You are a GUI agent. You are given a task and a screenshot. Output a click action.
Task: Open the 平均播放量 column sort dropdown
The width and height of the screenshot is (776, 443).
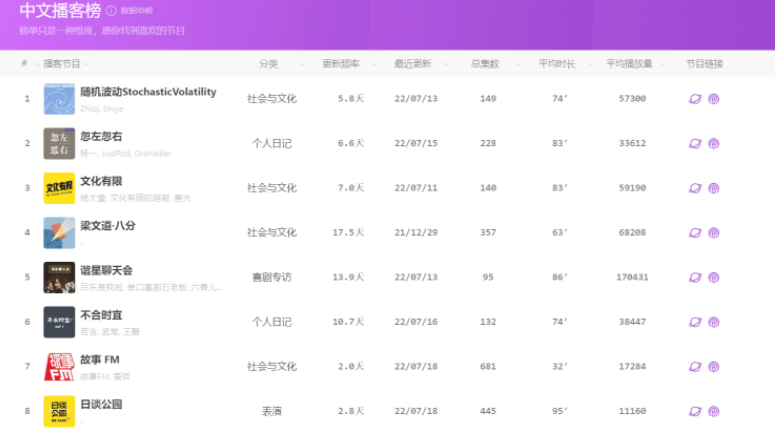(663, 64)
